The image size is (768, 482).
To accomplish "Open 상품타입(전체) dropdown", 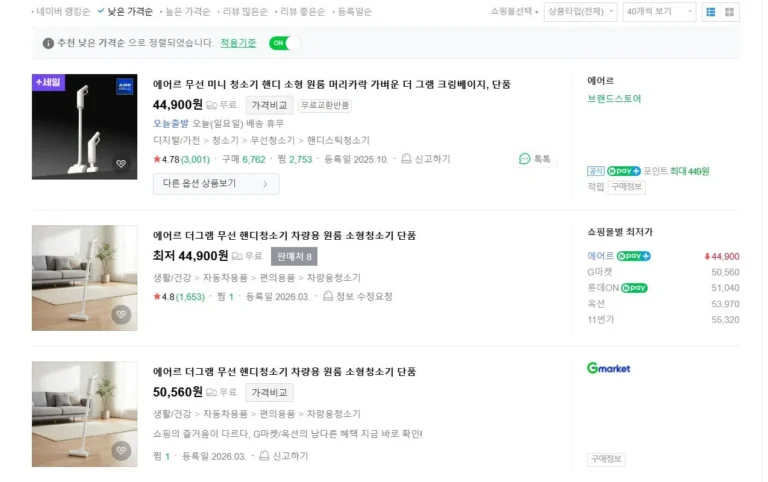I will point(580,12).
